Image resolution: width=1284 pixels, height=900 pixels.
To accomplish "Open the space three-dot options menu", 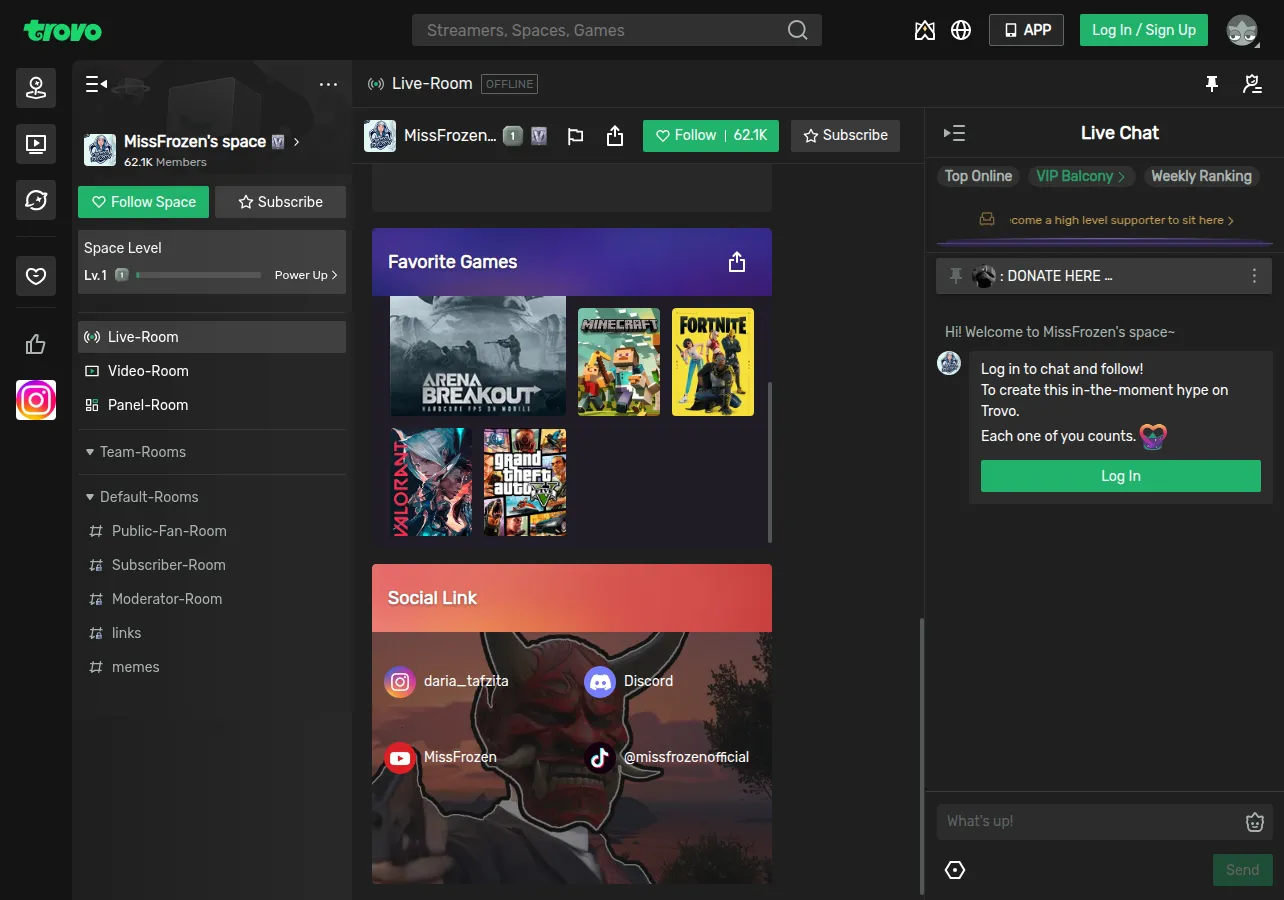I will click(x=328, y=84).
